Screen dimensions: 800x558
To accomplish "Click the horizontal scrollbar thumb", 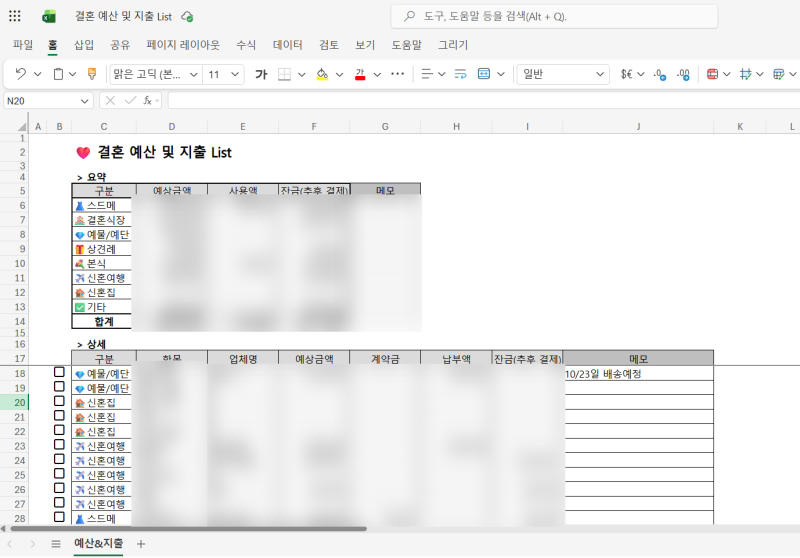I will (x=188, y=528).
